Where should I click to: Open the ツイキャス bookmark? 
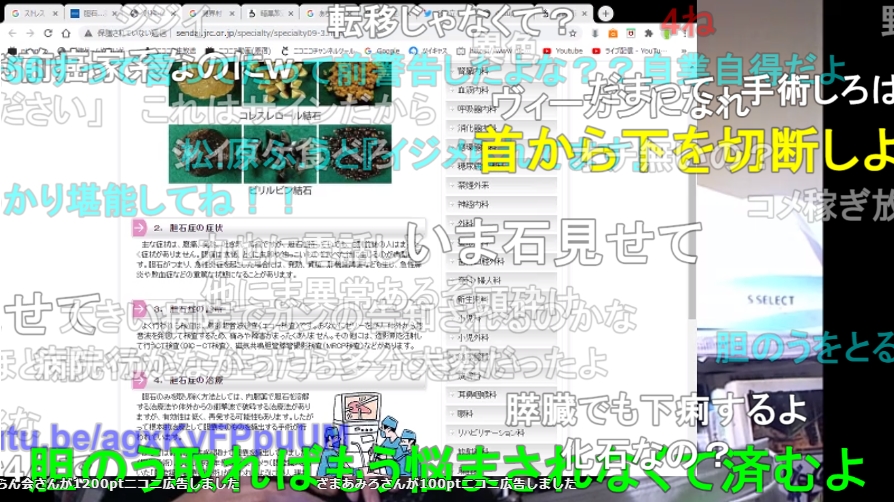tap(429, 51)
